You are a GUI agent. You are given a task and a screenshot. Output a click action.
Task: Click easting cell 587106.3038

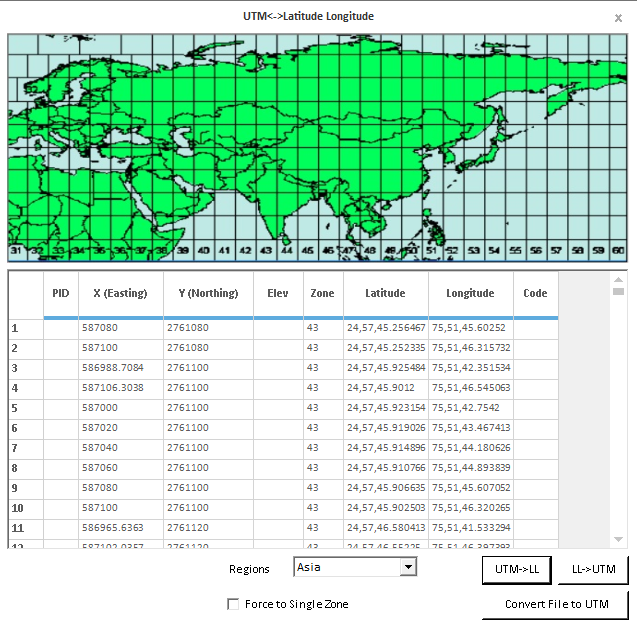click(121, 388)
